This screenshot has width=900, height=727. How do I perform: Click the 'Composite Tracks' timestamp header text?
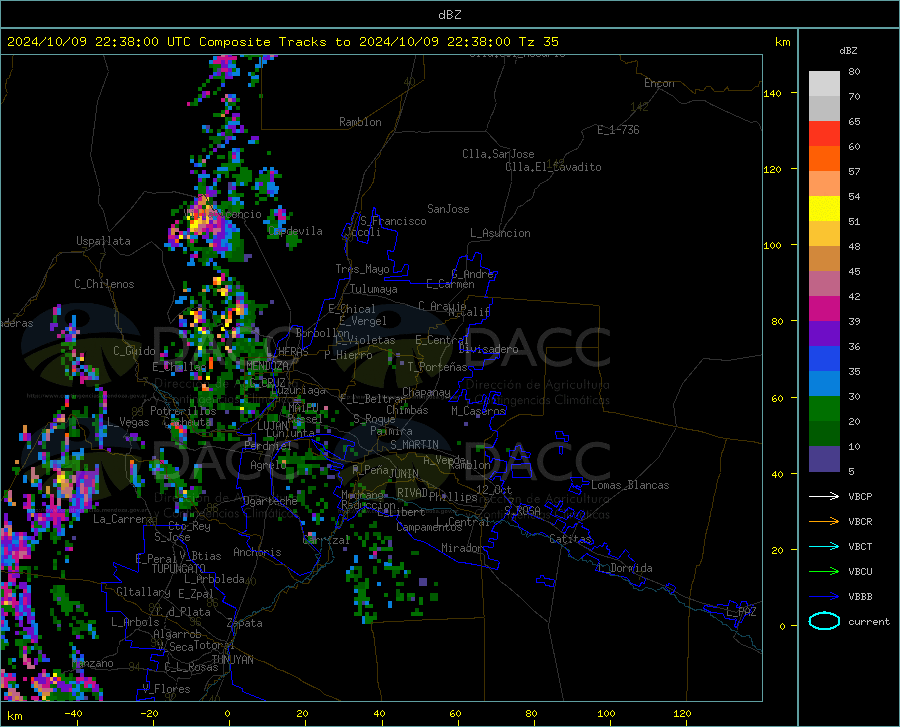point(282,42)
